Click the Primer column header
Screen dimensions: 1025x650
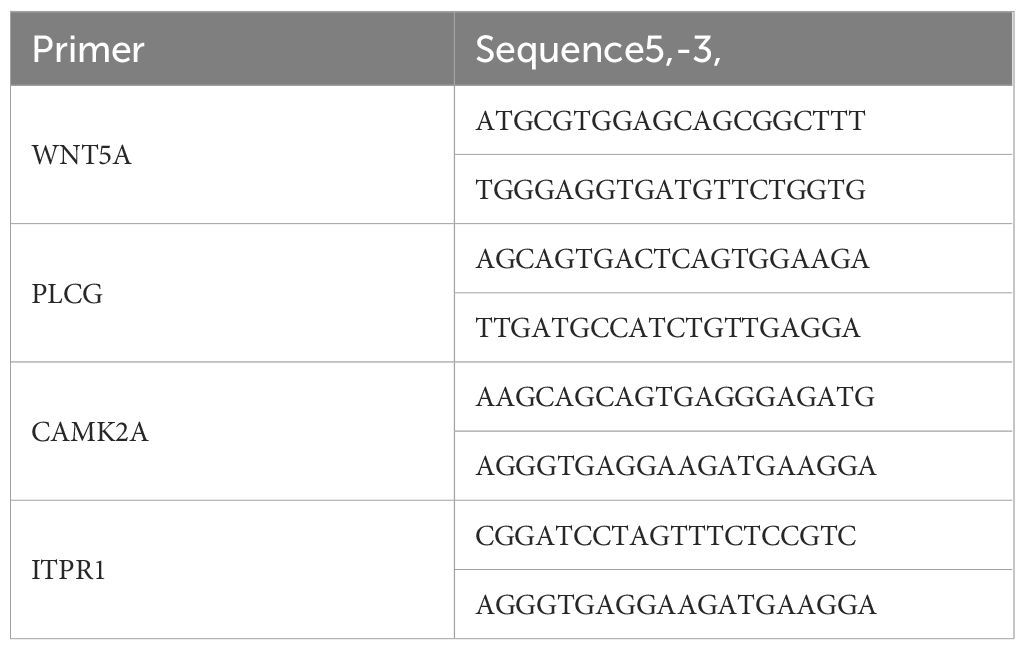[x=232, y=48]
